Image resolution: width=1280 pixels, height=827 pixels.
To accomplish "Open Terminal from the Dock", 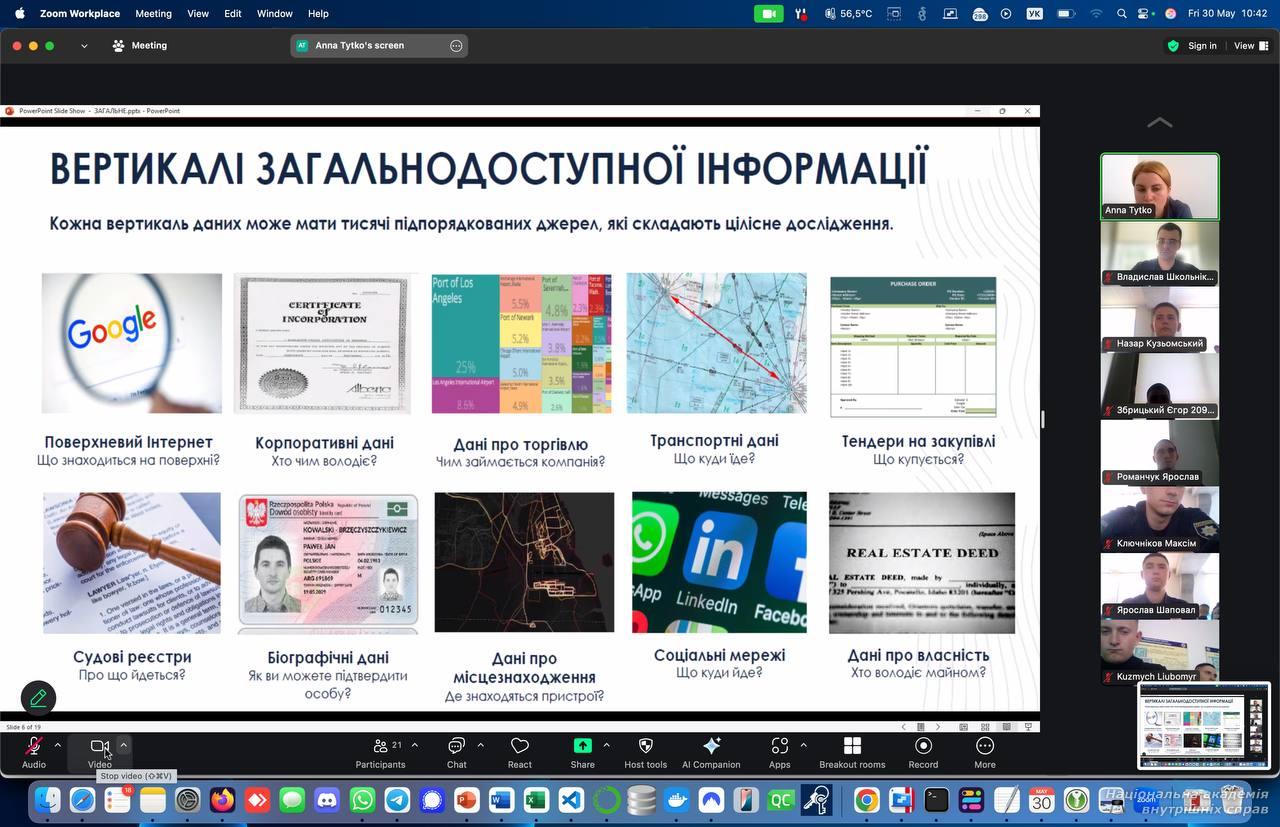I will coord(936,800).
